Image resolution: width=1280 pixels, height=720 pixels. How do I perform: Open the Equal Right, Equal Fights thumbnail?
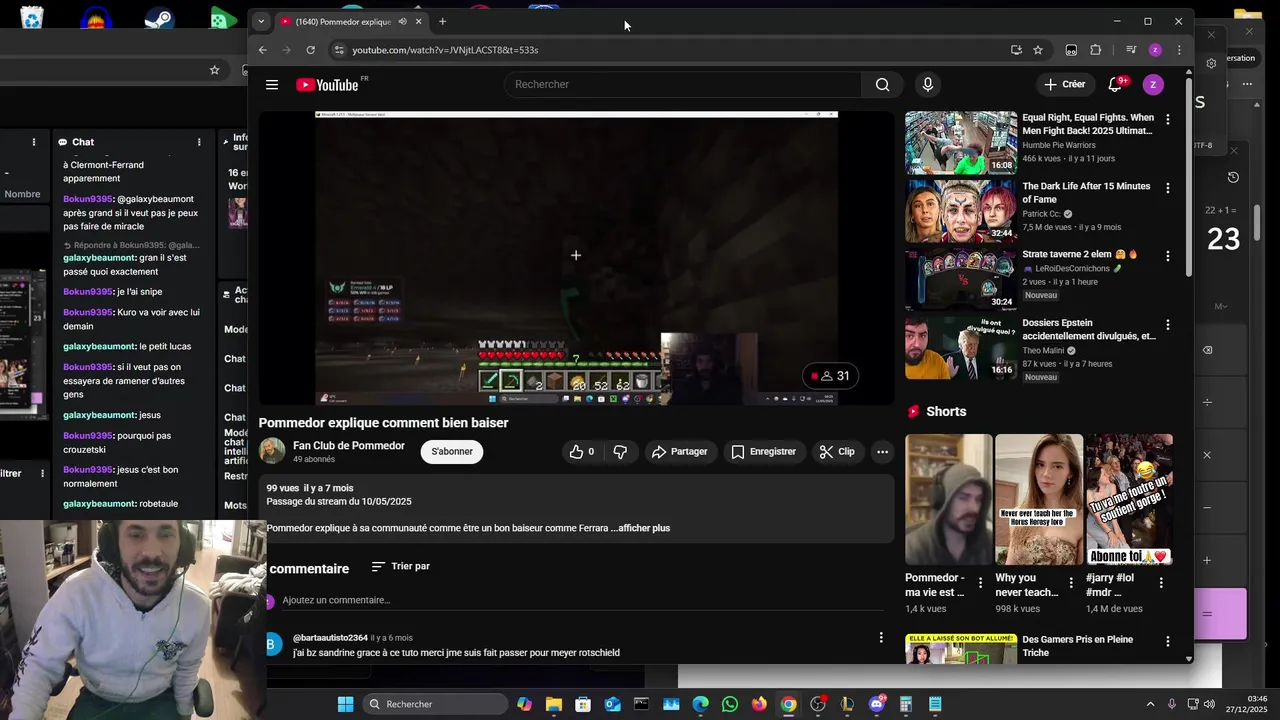pos(961,142)
